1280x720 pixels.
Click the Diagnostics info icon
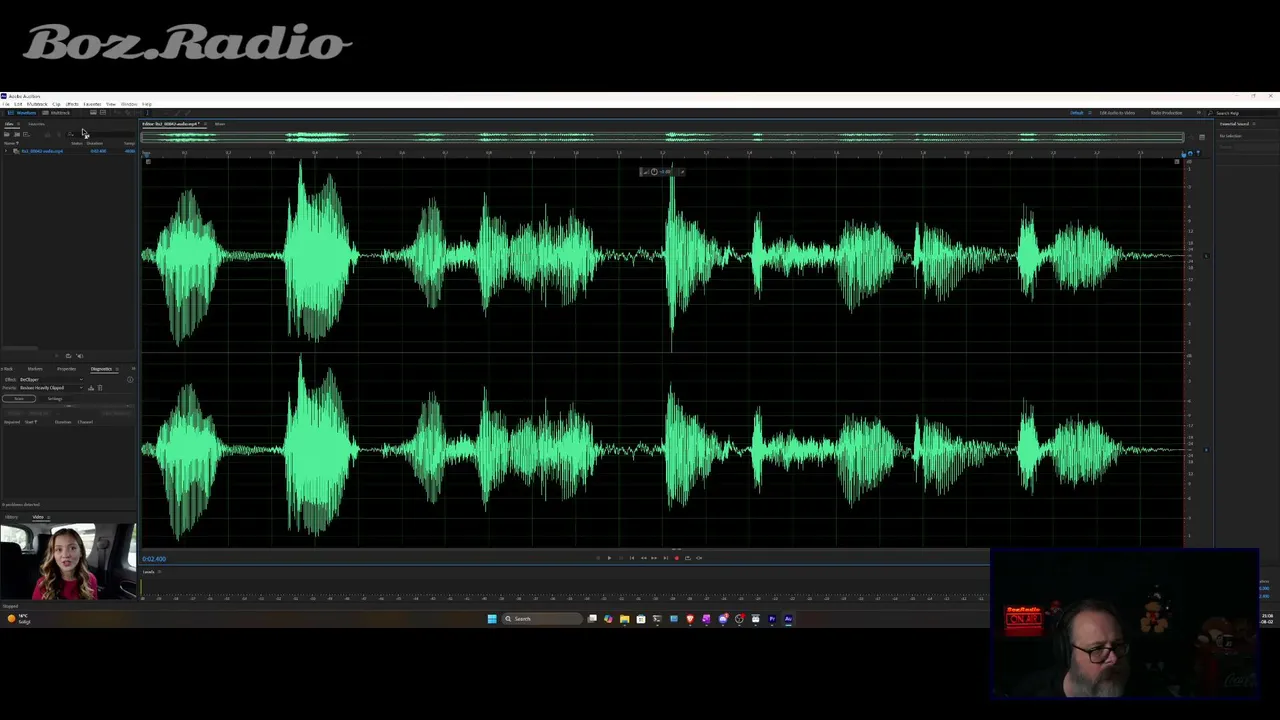[130, 380]
